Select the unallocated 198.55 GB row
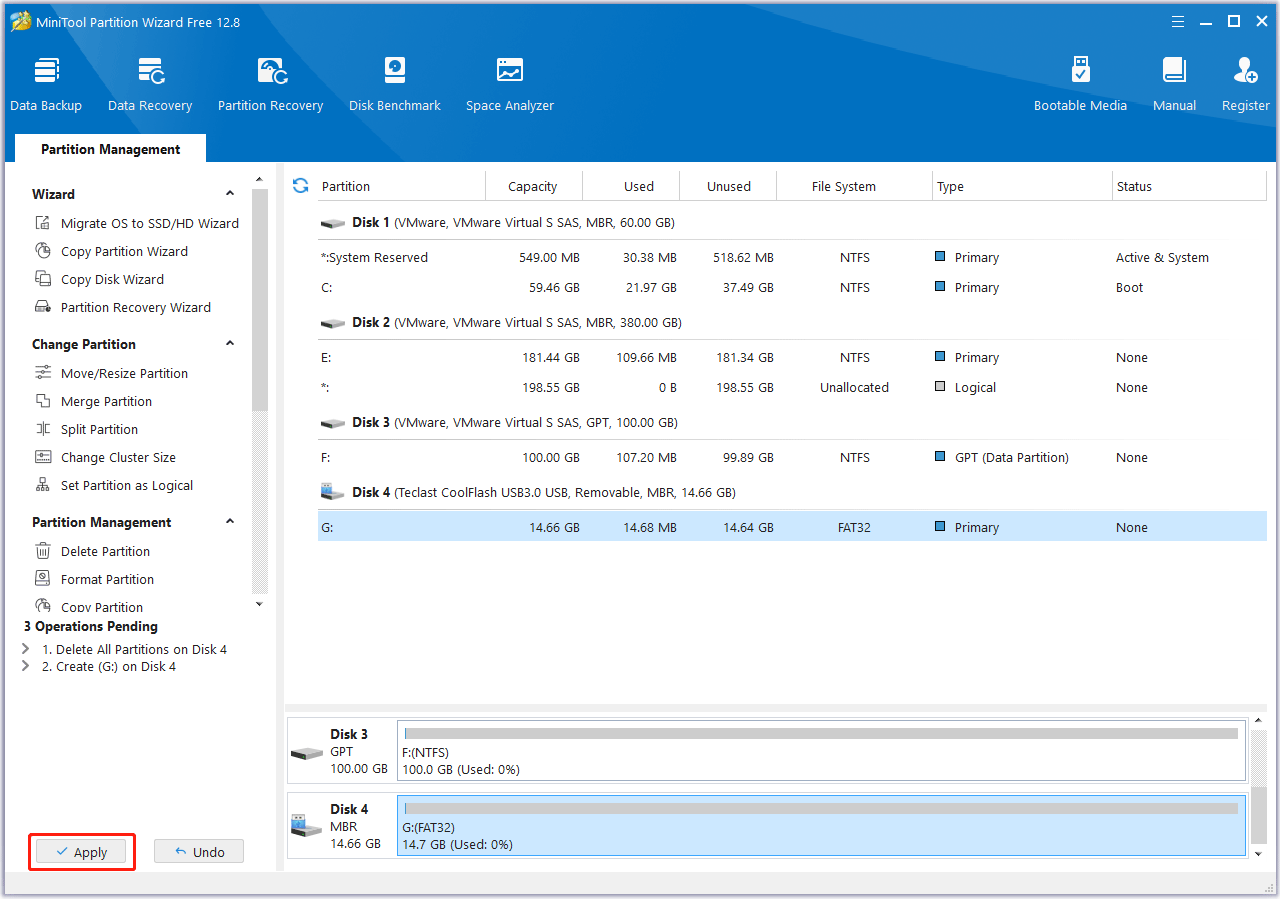This screenshot has height=899, width=1280. 792,387
